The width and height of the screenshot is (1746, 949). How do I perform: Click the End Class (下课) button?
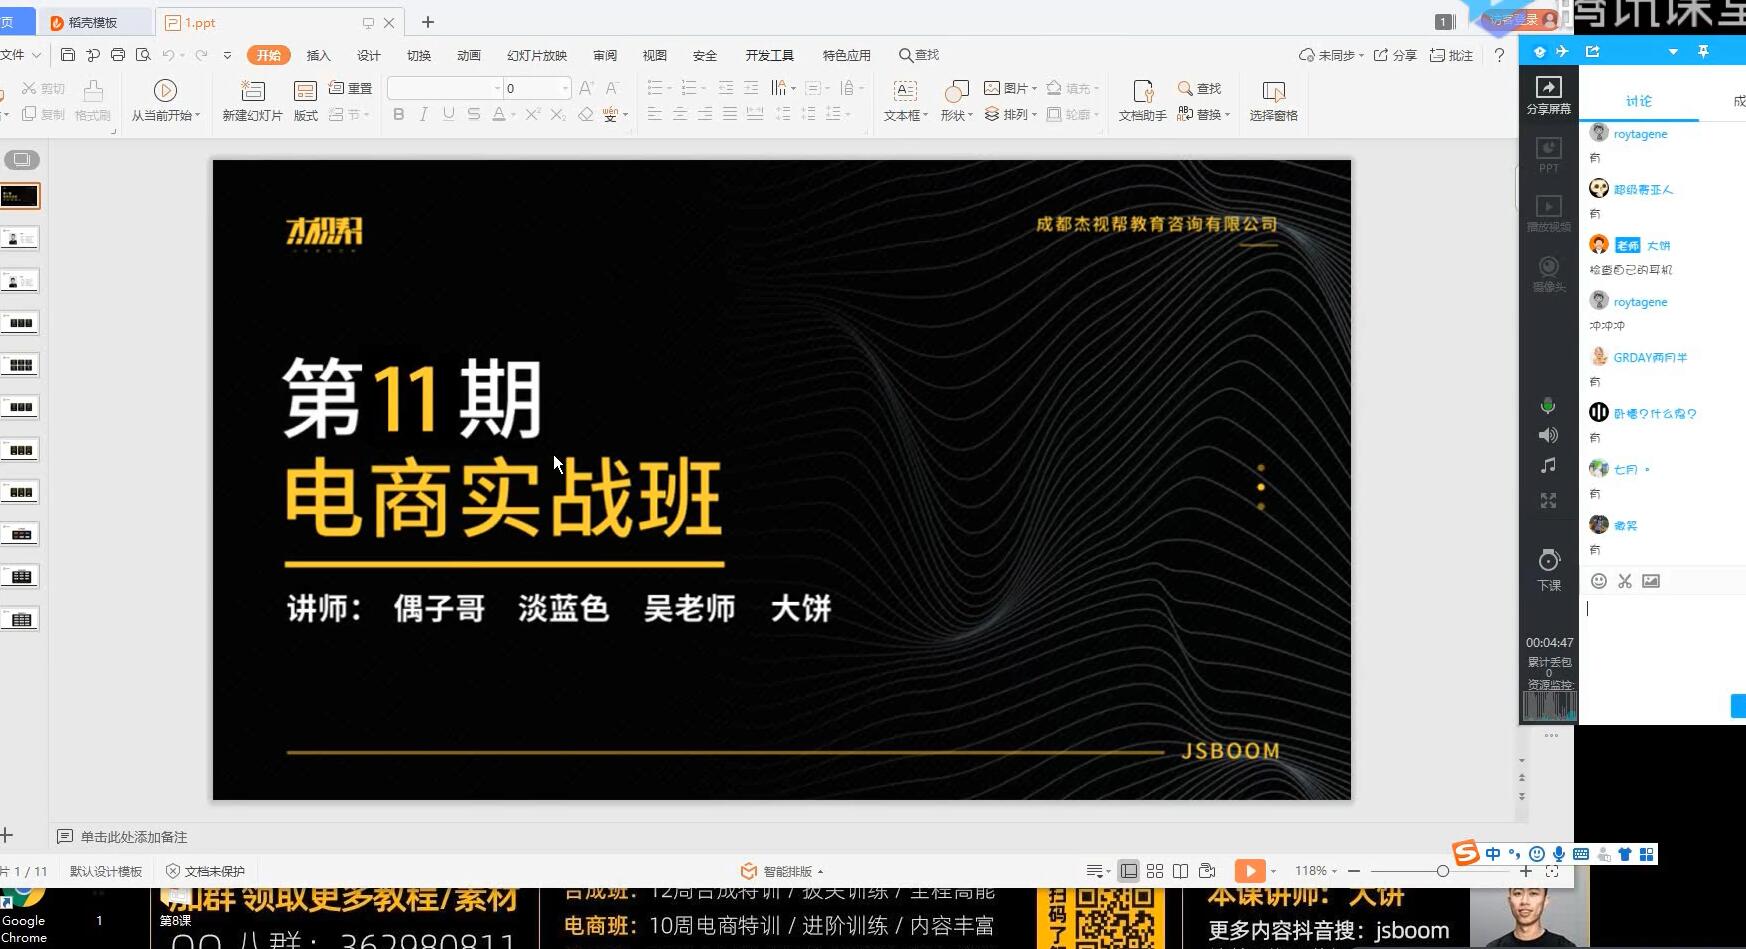1548,570
